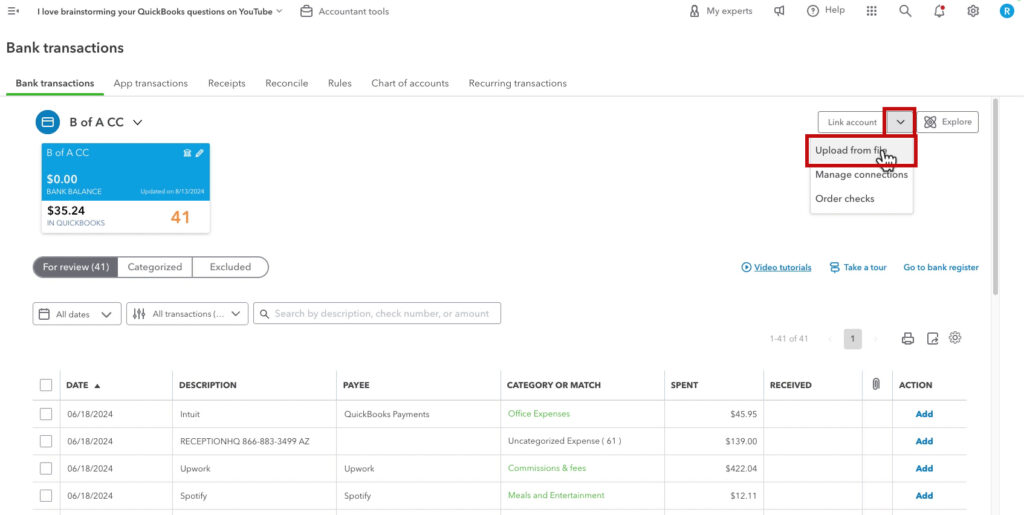Add the Intuit $45.95 transaction
The image size is (1024, 515).
click(924, 414)
